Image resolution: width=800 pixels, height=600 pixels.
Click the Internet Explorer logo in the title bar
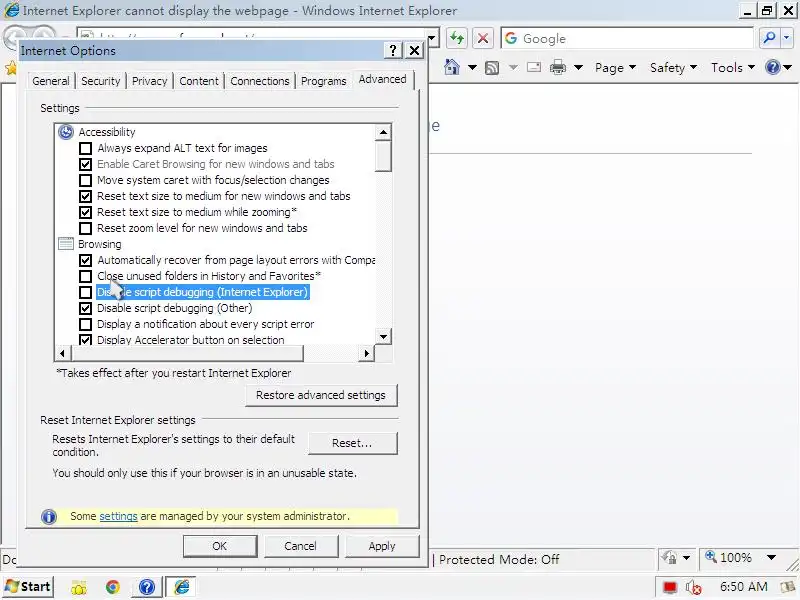11,10
